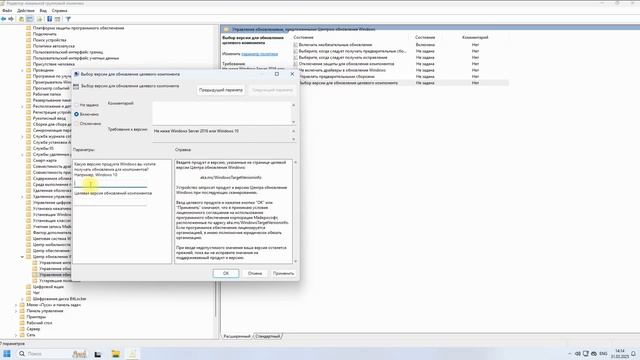The width and height of the screenshot is (640, 360).
Task: Expand the 'Служба журнала событий' tree node
Action: [22, 136]
